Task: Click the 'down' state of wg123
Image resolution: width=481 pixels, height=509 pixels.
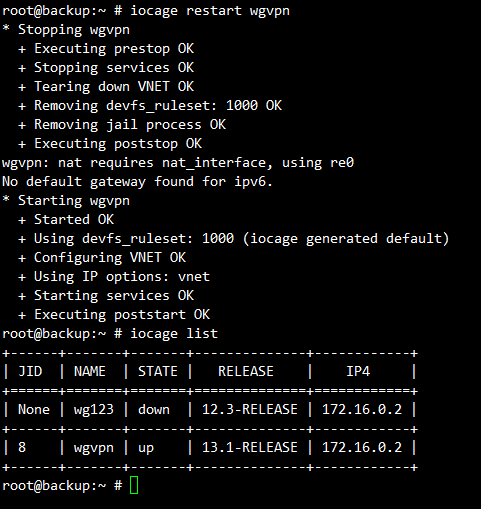Action: click(154, 409)
